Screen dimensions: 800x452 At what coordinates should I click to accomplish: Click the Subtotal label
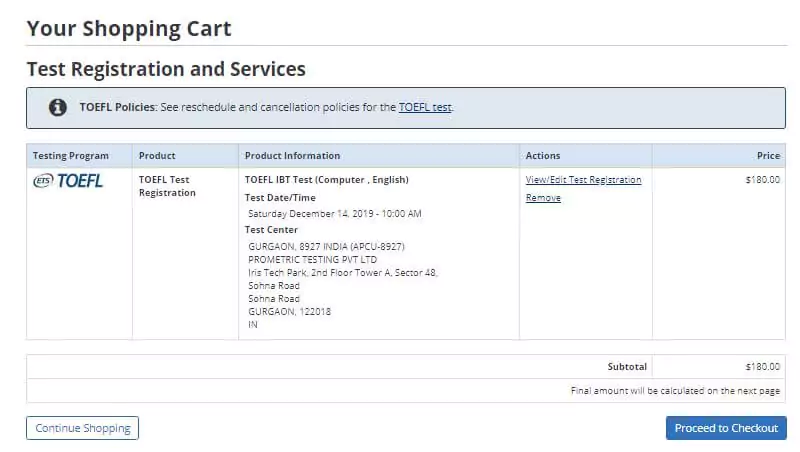[x=627, y=367]
